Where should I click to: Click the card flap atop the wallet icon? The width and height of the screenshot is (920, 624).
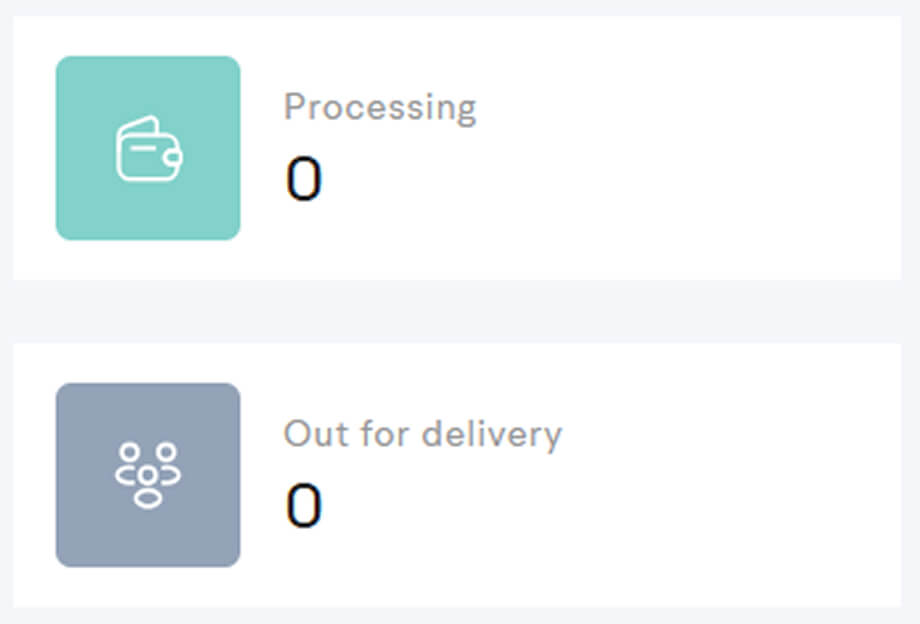coord(141,127)
